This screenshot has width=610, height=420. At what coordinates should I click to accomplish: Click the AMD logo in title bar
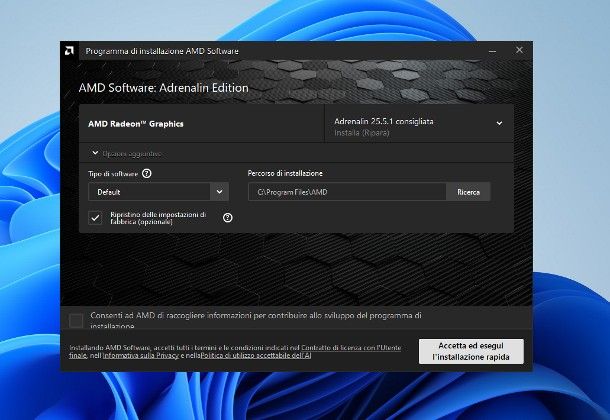(x=68, y=49)
